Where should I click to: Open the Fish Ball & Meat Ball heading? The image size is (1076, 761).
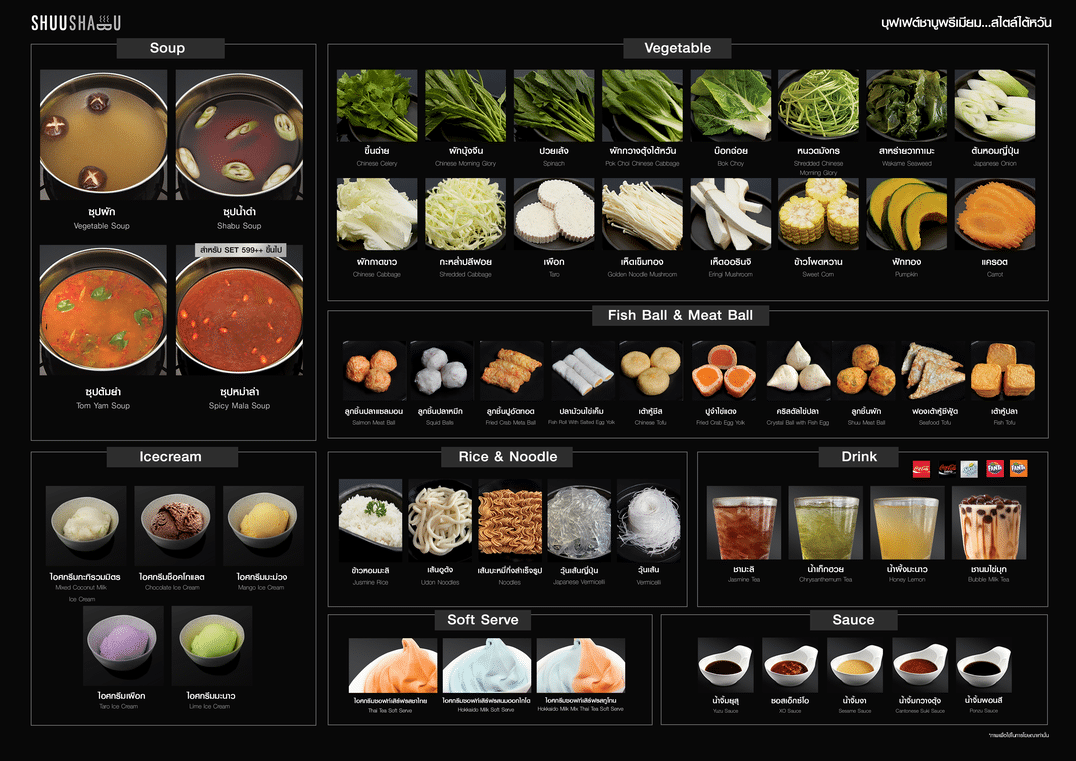680,315
